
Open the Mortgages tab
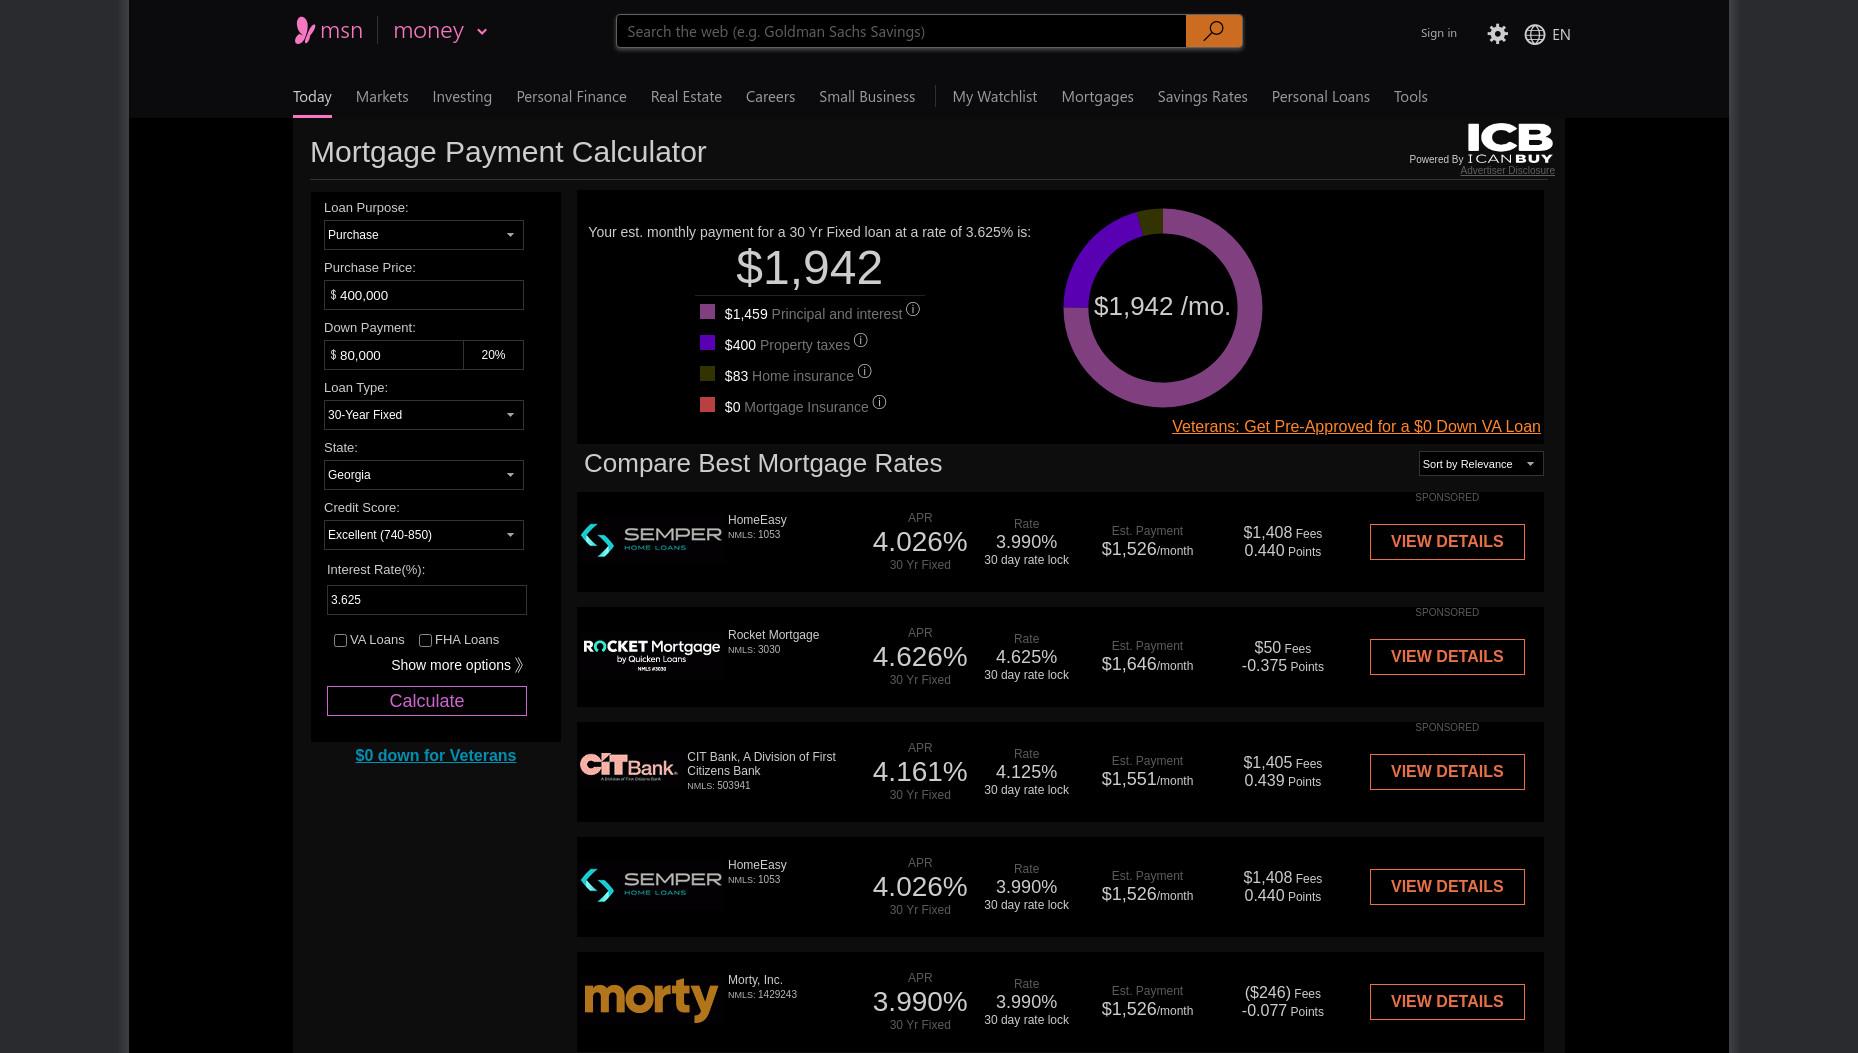pos(1097,96)
